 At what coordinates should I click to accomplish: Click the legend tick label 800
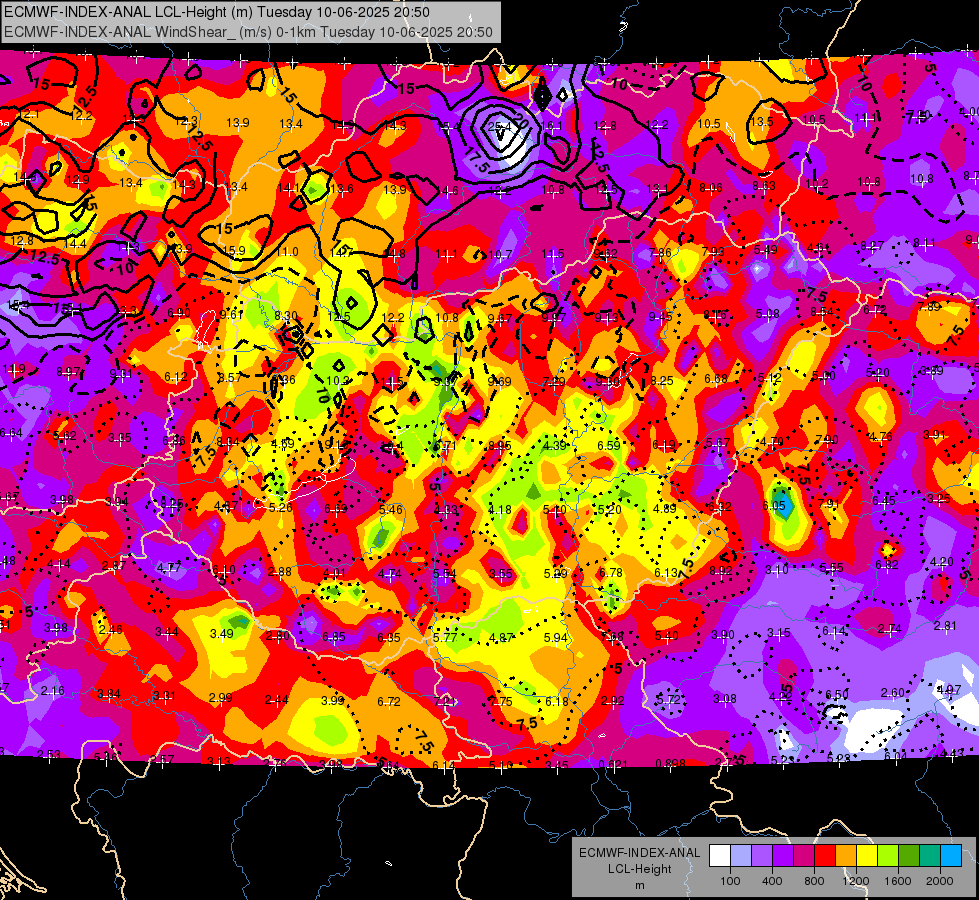pyautogui.click(x=814, y=881)
